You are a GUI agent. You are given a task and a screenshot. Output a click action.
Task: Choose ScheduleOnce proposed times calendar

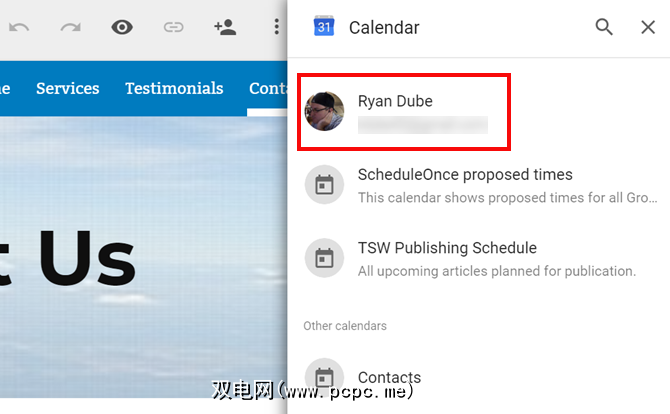pyautogui.click(x=479, y=185)
